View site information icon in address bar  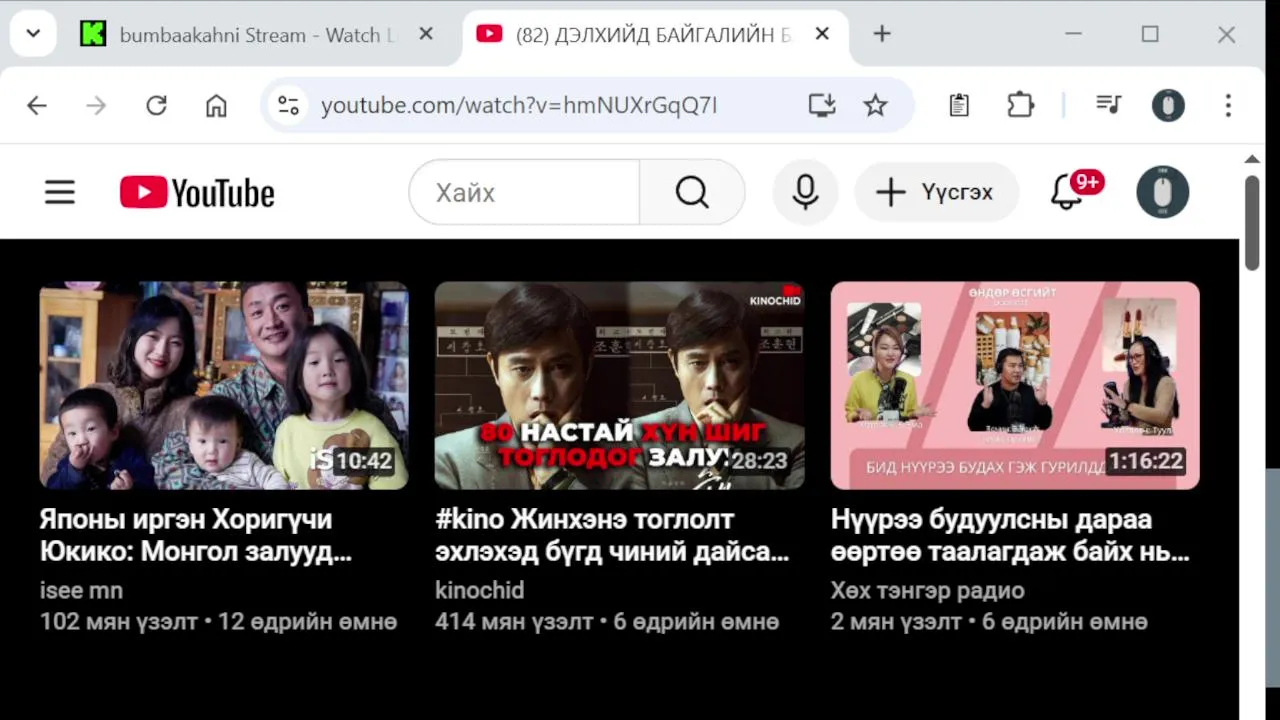point(289,105)
